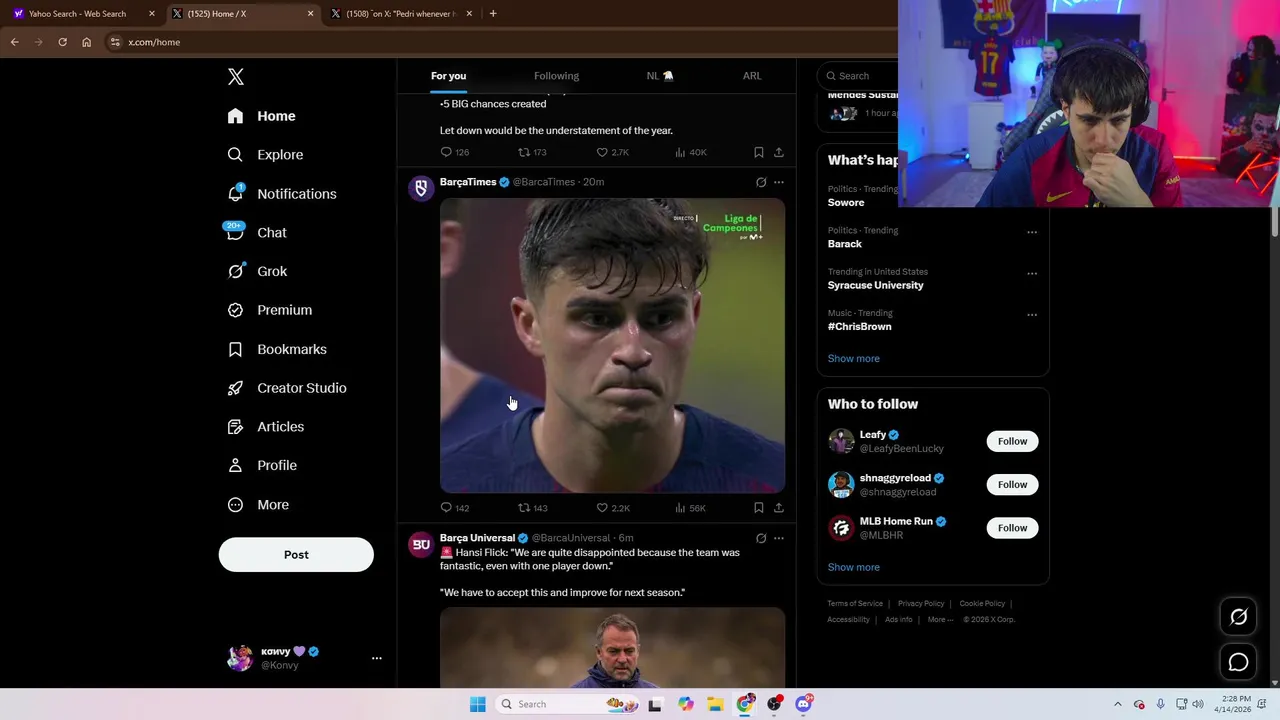Follow Leafy
The image size is (1280, 720).
pyautogui.click(x=1012, y=441)
